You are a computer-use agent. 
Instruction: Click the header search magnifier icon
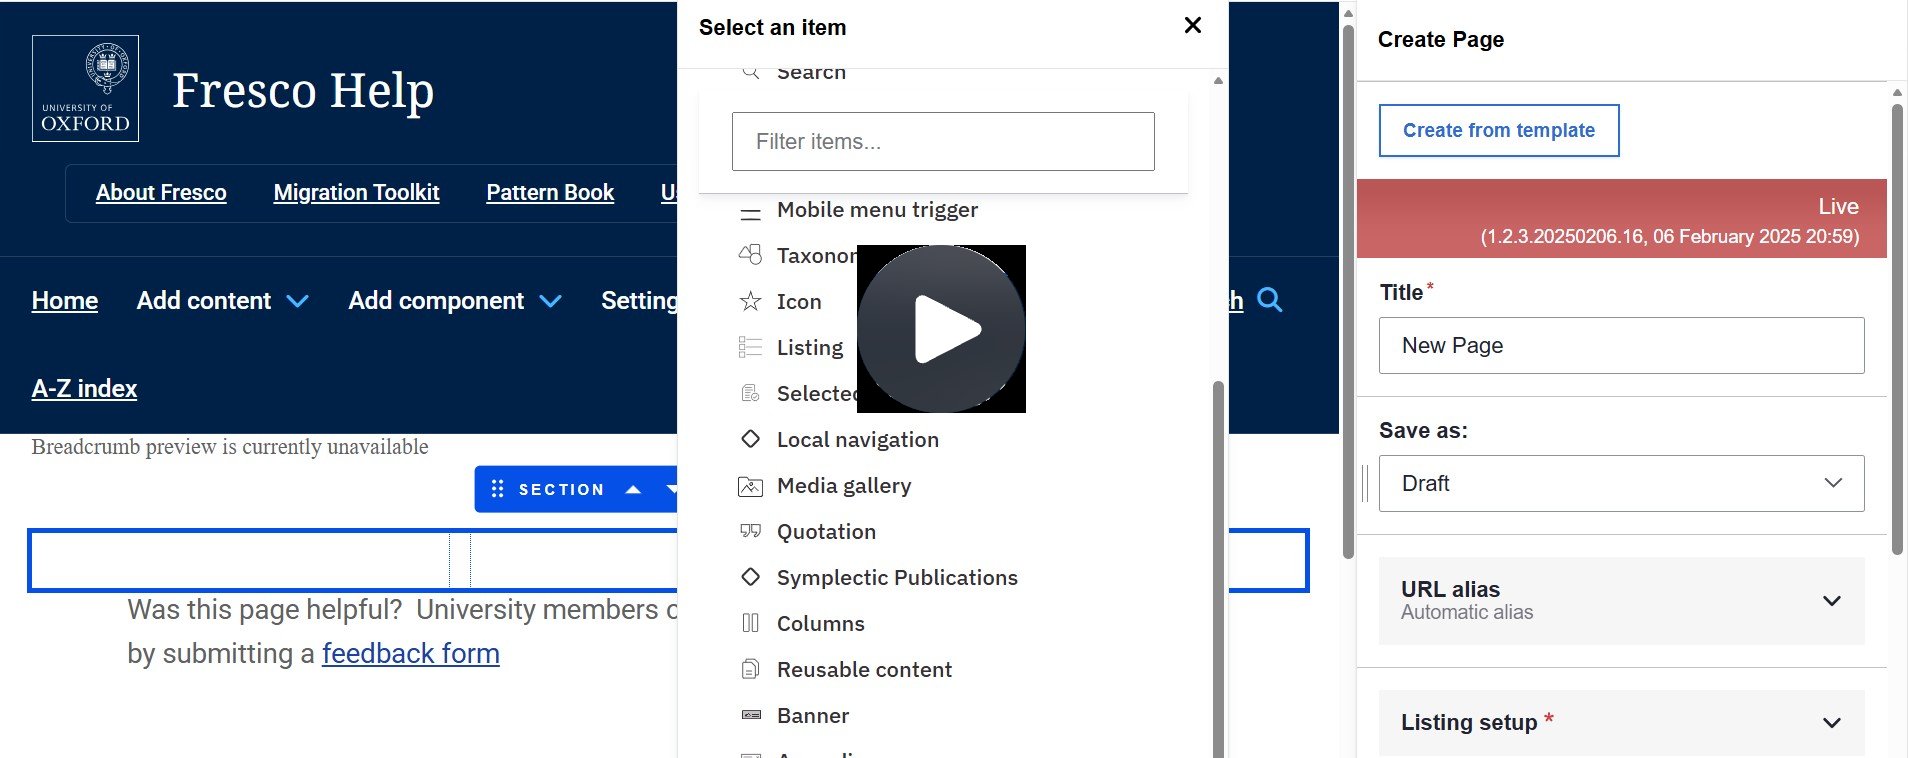tap(1269, 299)
